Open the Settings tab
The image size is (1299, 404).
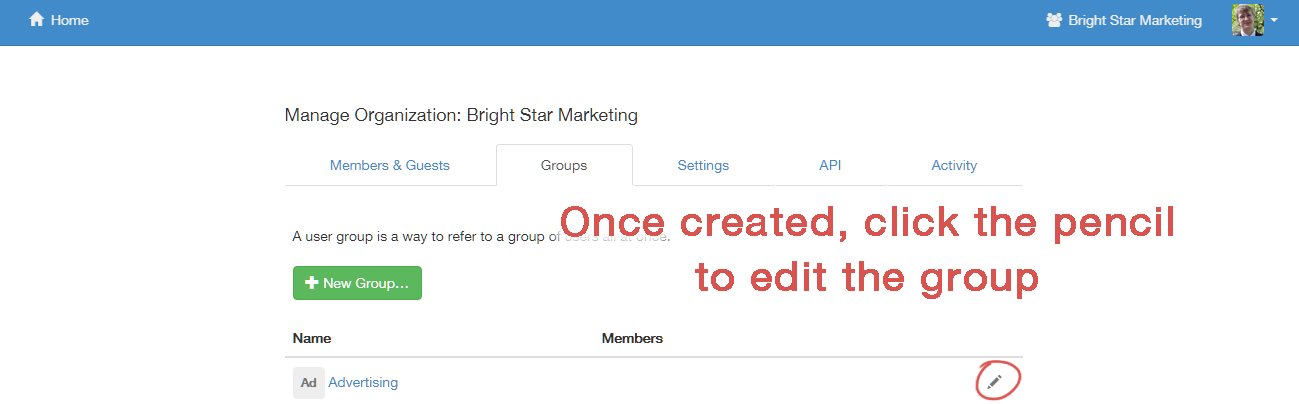(x=703, y=165)
